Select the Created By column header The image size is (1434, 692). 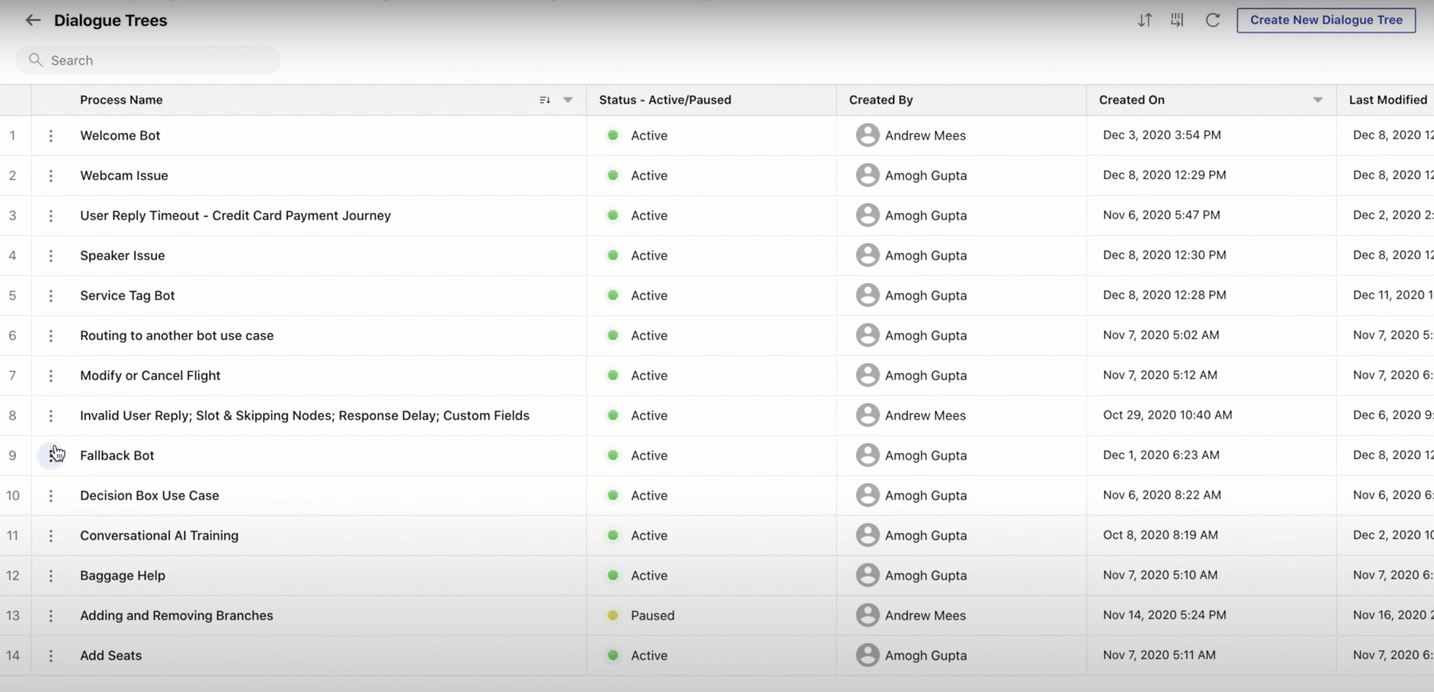[x=880, y=99]
